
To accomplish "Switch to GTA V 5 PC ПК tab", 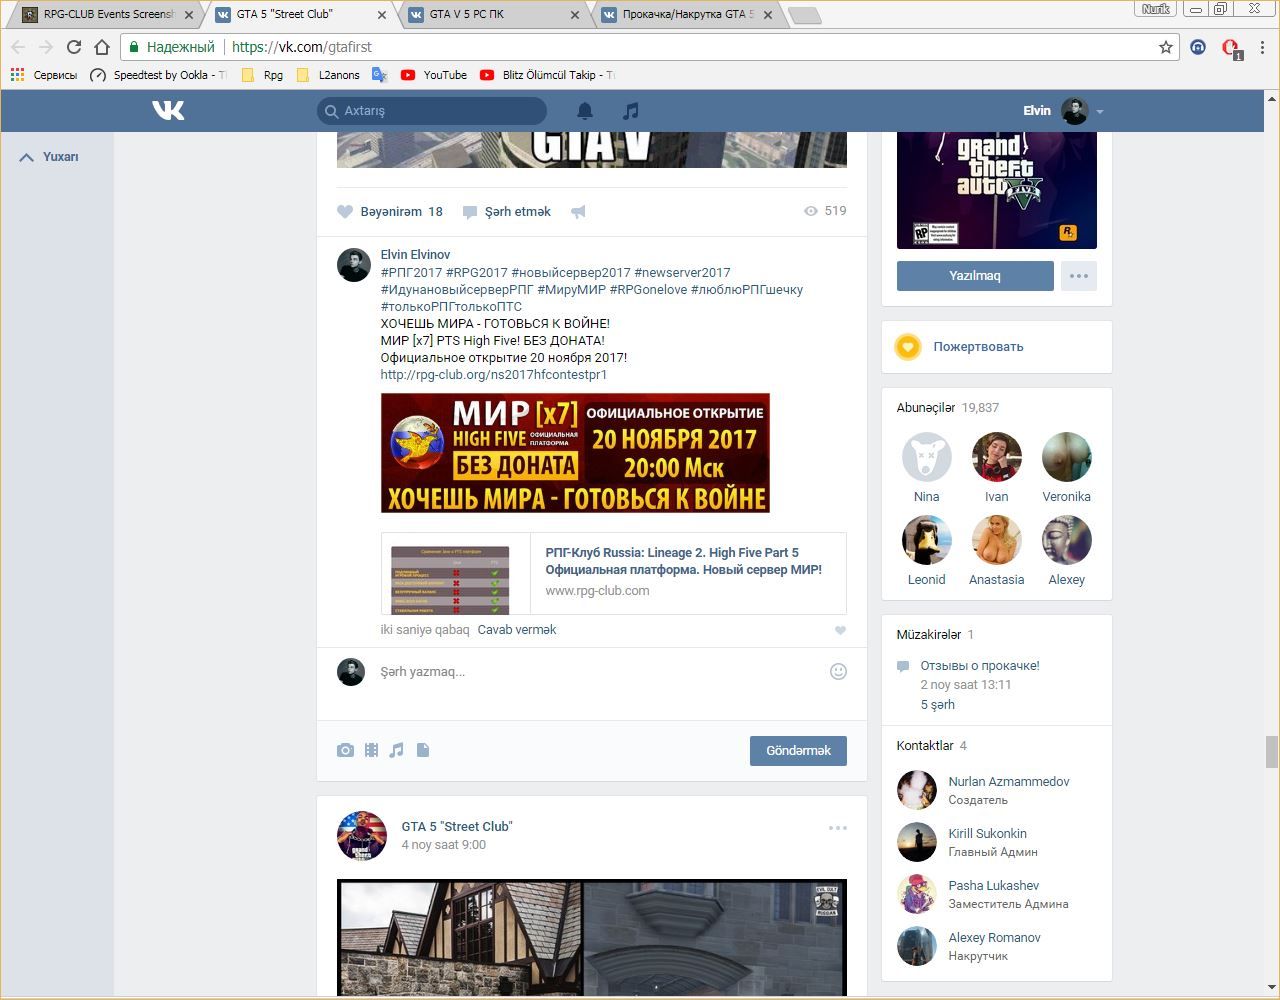I will click(x=493, y=15).
